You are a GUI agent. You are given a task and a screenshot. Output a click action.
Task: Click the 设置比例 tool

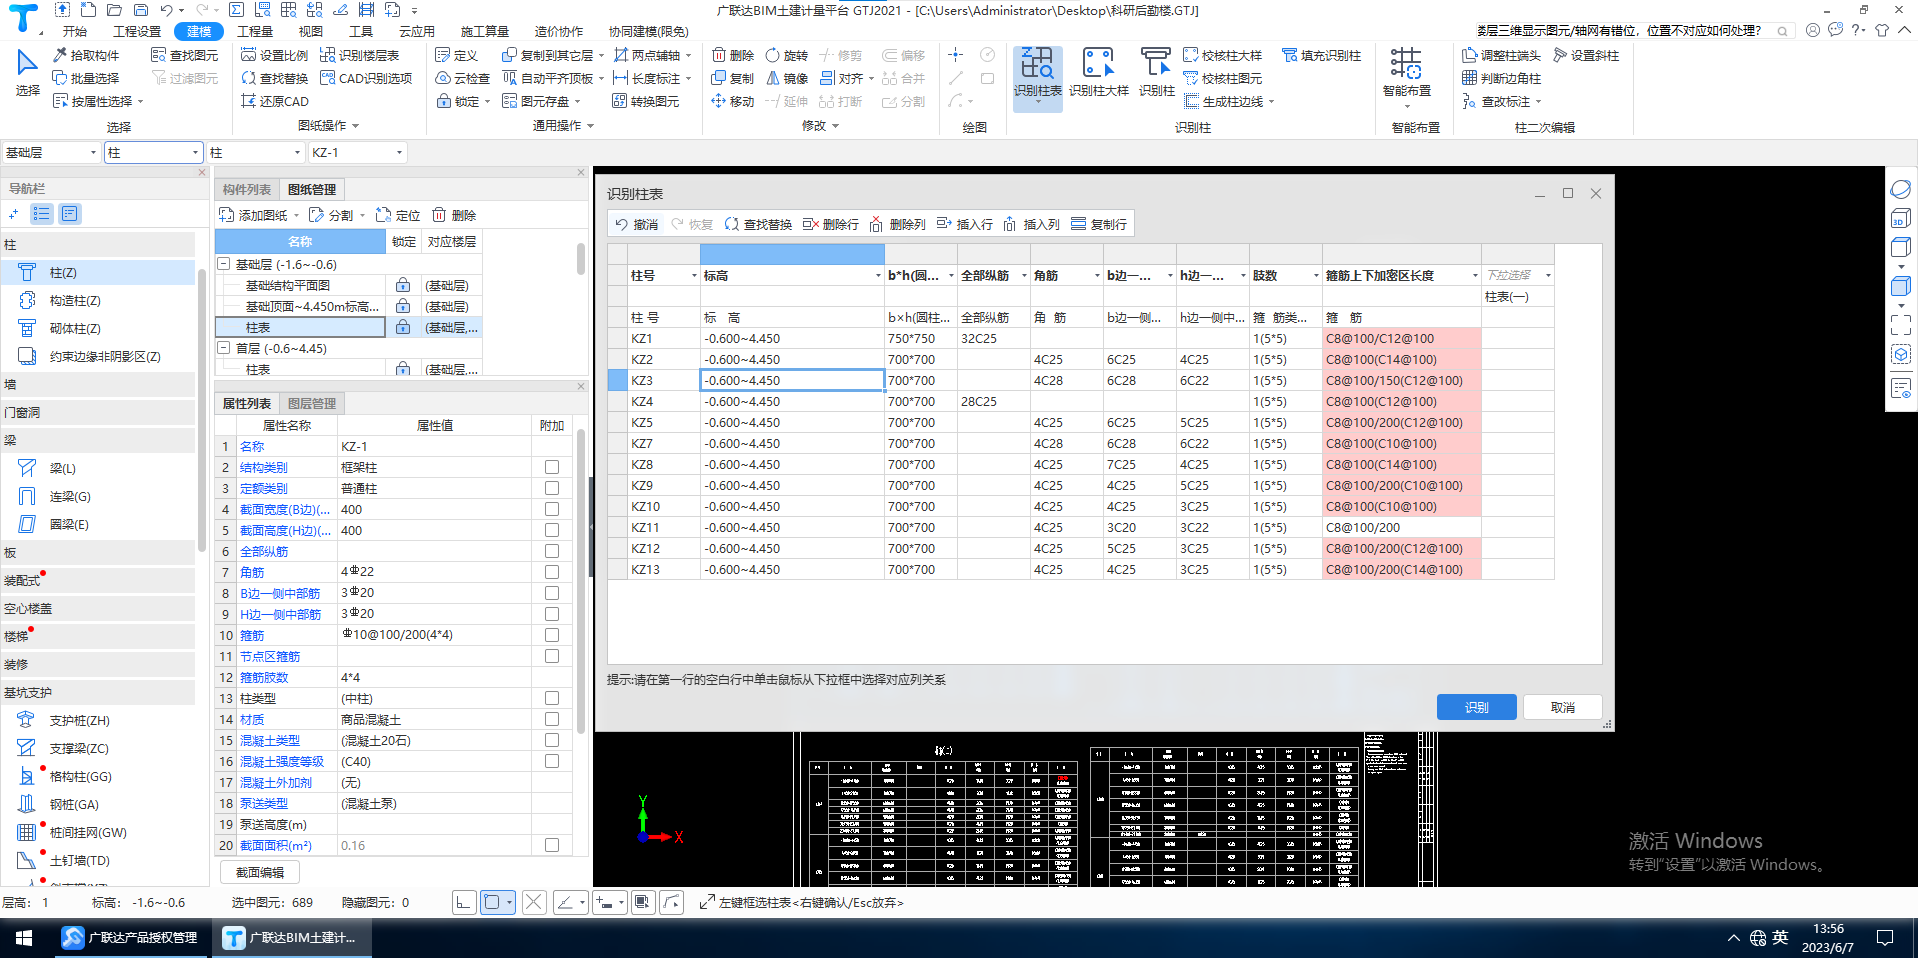point(275,55)
